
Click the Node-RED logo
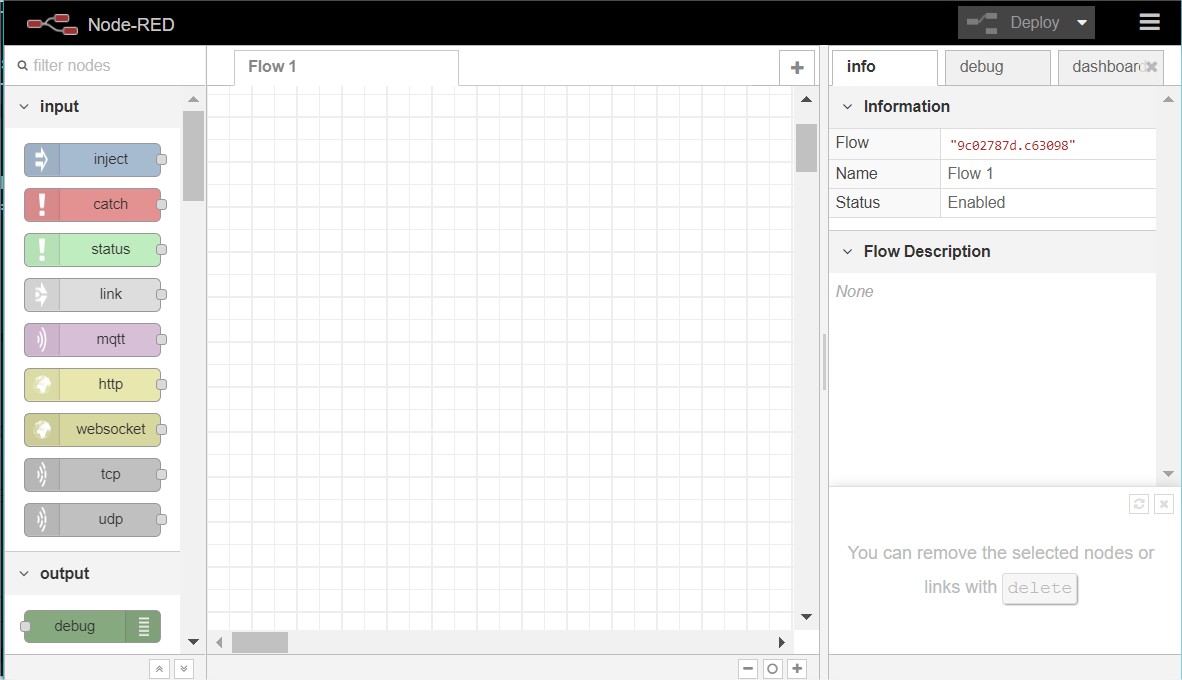coord(52,25)
